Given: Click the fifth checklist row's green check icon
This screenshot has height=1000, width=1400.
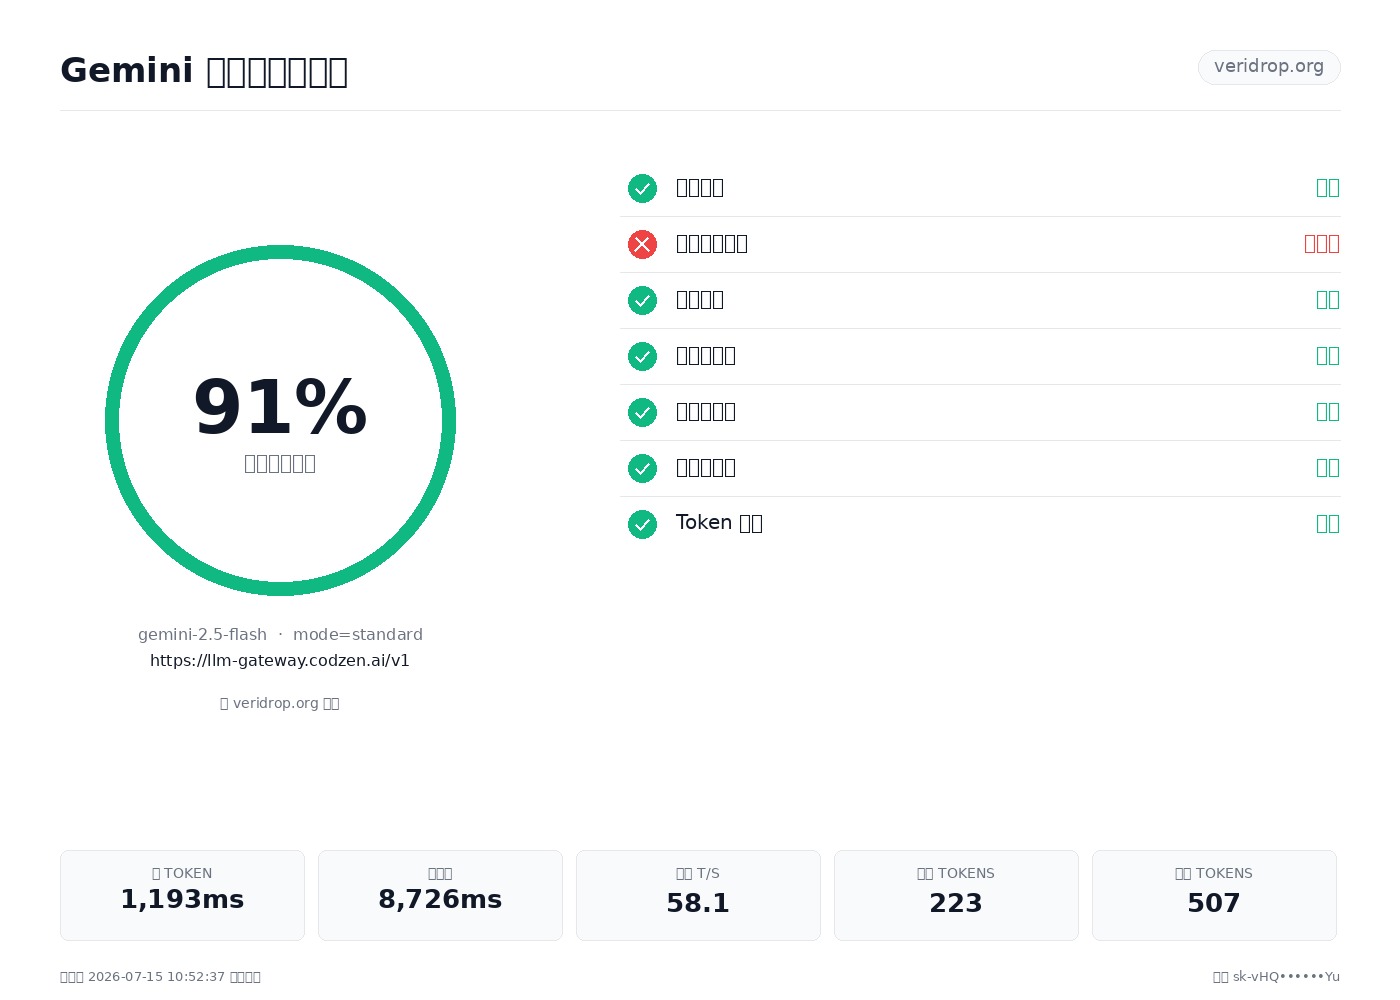Looking at the screenshot, I should click(642, 412).
